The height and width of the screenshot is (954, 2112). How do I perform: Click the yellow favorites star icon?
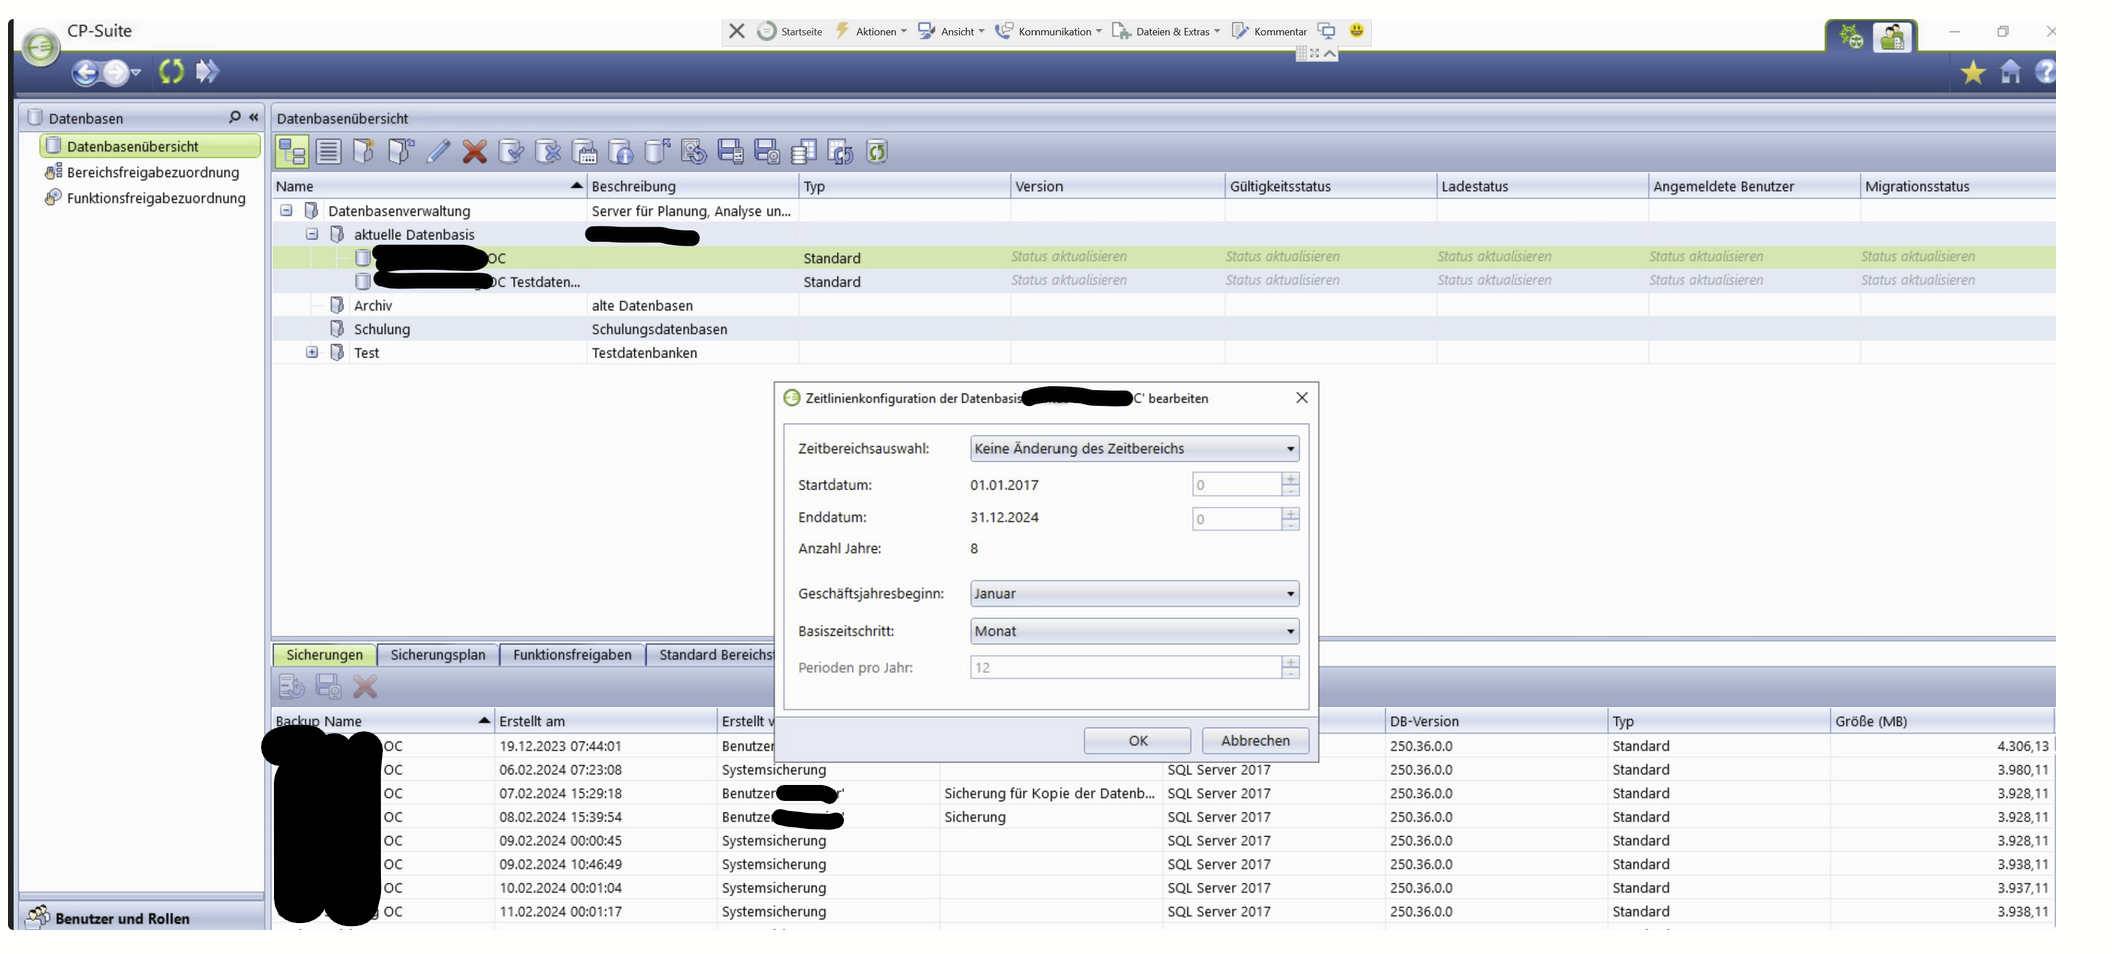(x=1972, y=72)
